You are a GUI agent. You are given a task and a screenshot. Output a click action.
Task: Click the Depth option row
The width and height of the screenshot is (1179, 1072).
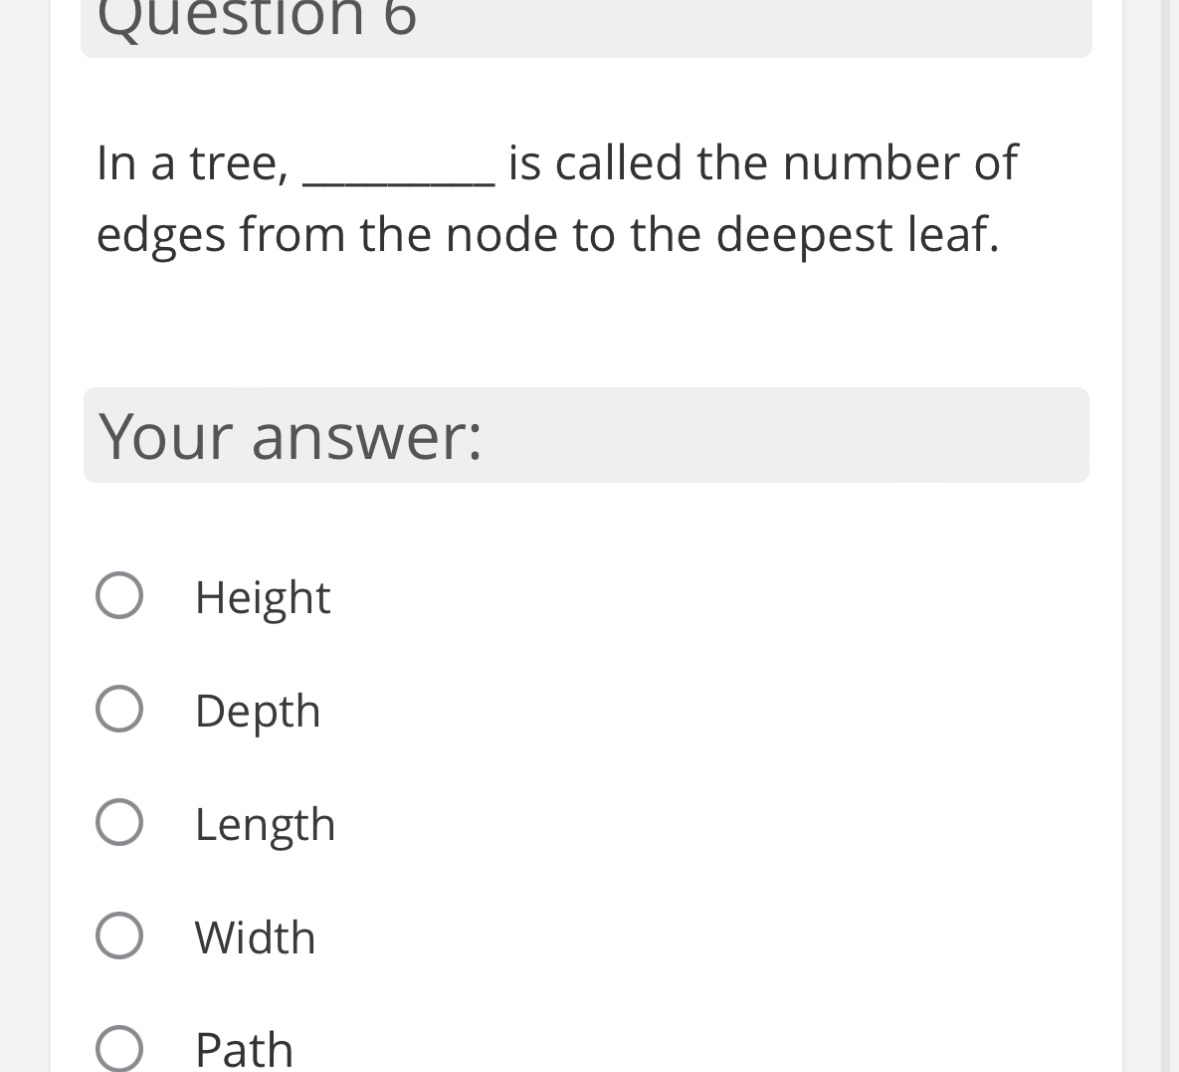click(400, 711)
